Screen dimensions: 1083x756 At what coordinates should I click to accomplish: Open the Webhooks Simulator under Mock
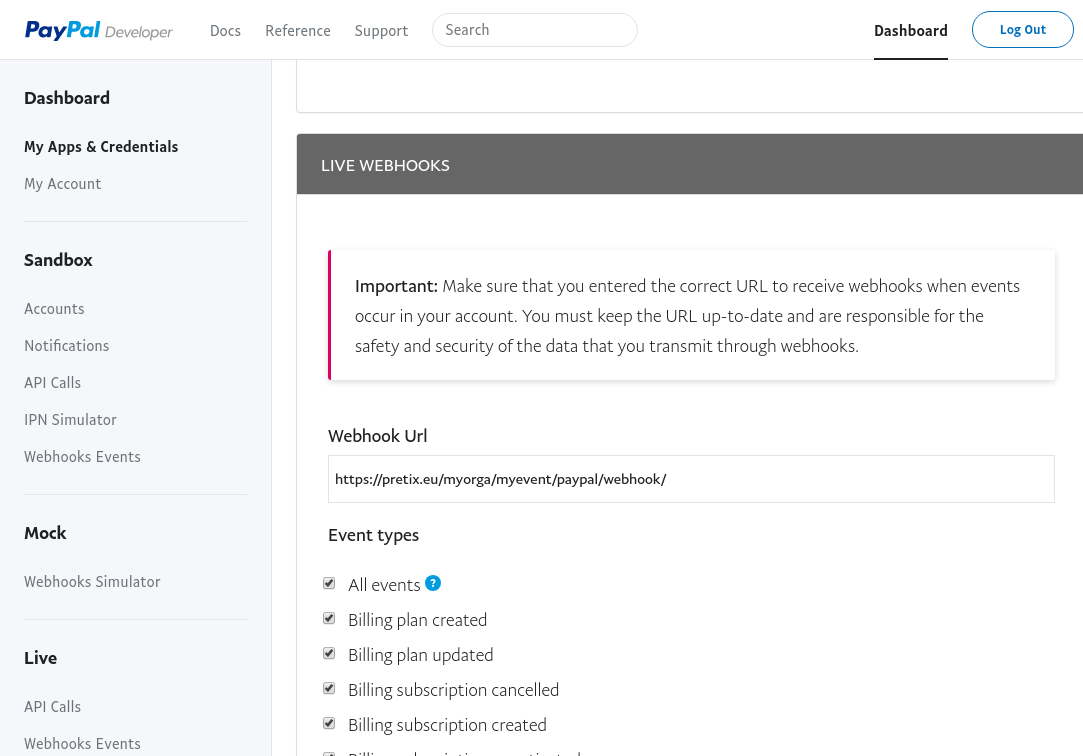pos(92,582)
